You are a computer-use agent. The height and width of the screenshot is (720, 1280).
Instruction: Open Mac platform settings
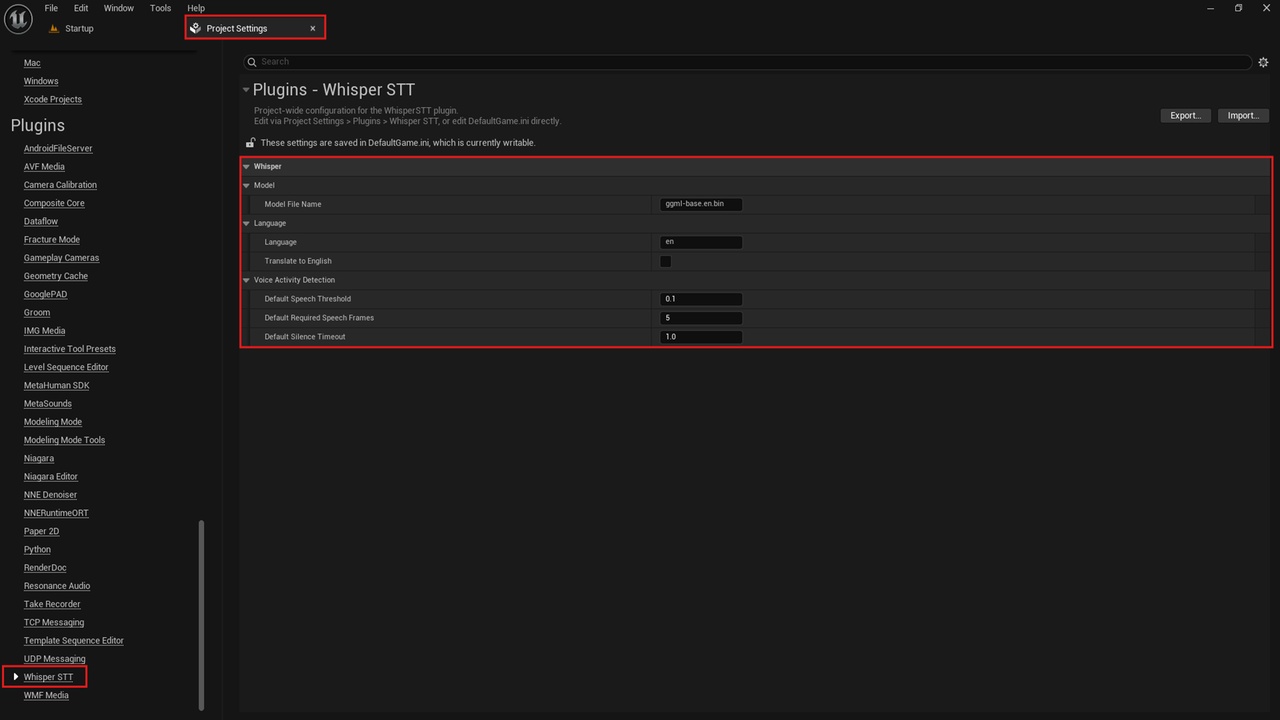tap(32, 63)
